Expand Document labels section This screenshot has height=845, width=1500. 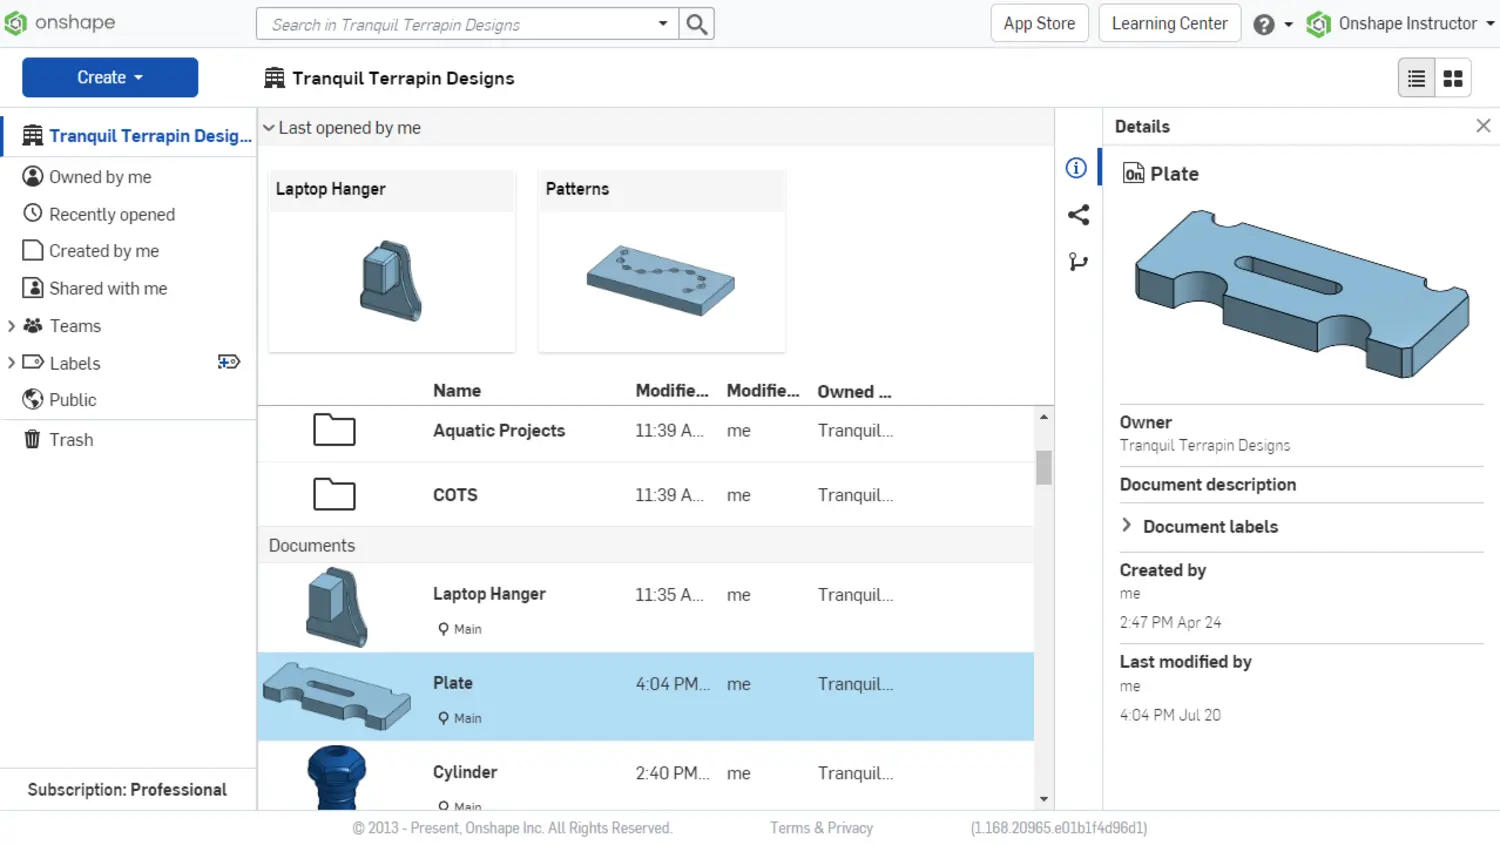pyautogui.click(x=1127, y=526)
